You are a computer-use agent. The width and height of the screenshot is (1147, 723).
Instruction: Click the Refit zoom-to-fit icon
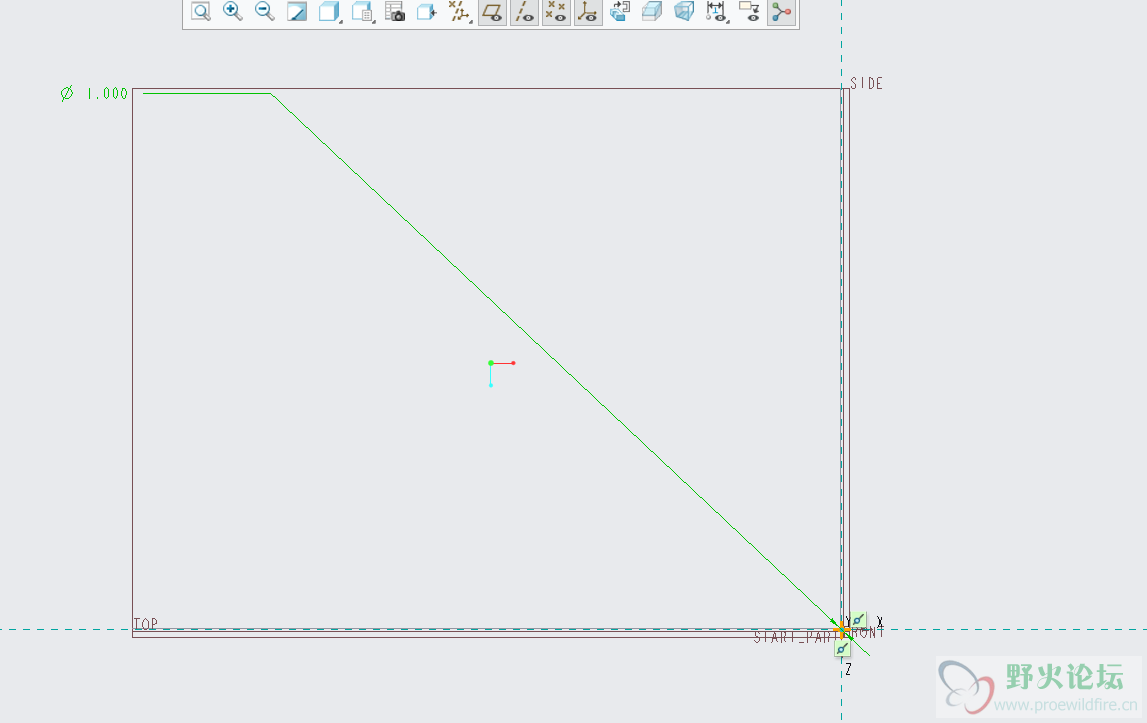pos(200,11)
